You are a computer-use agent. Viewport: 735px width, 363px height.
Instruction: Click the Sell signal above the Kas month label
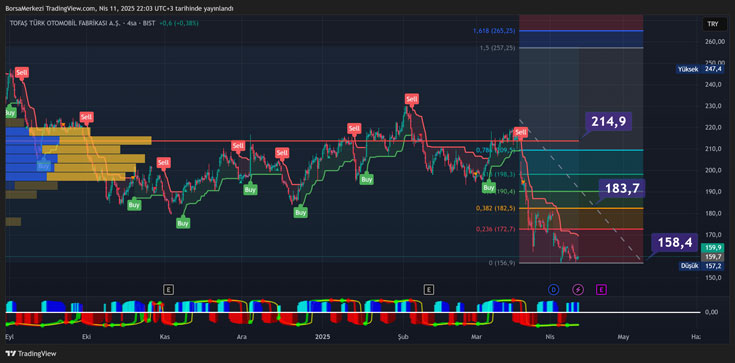[163, 163]
